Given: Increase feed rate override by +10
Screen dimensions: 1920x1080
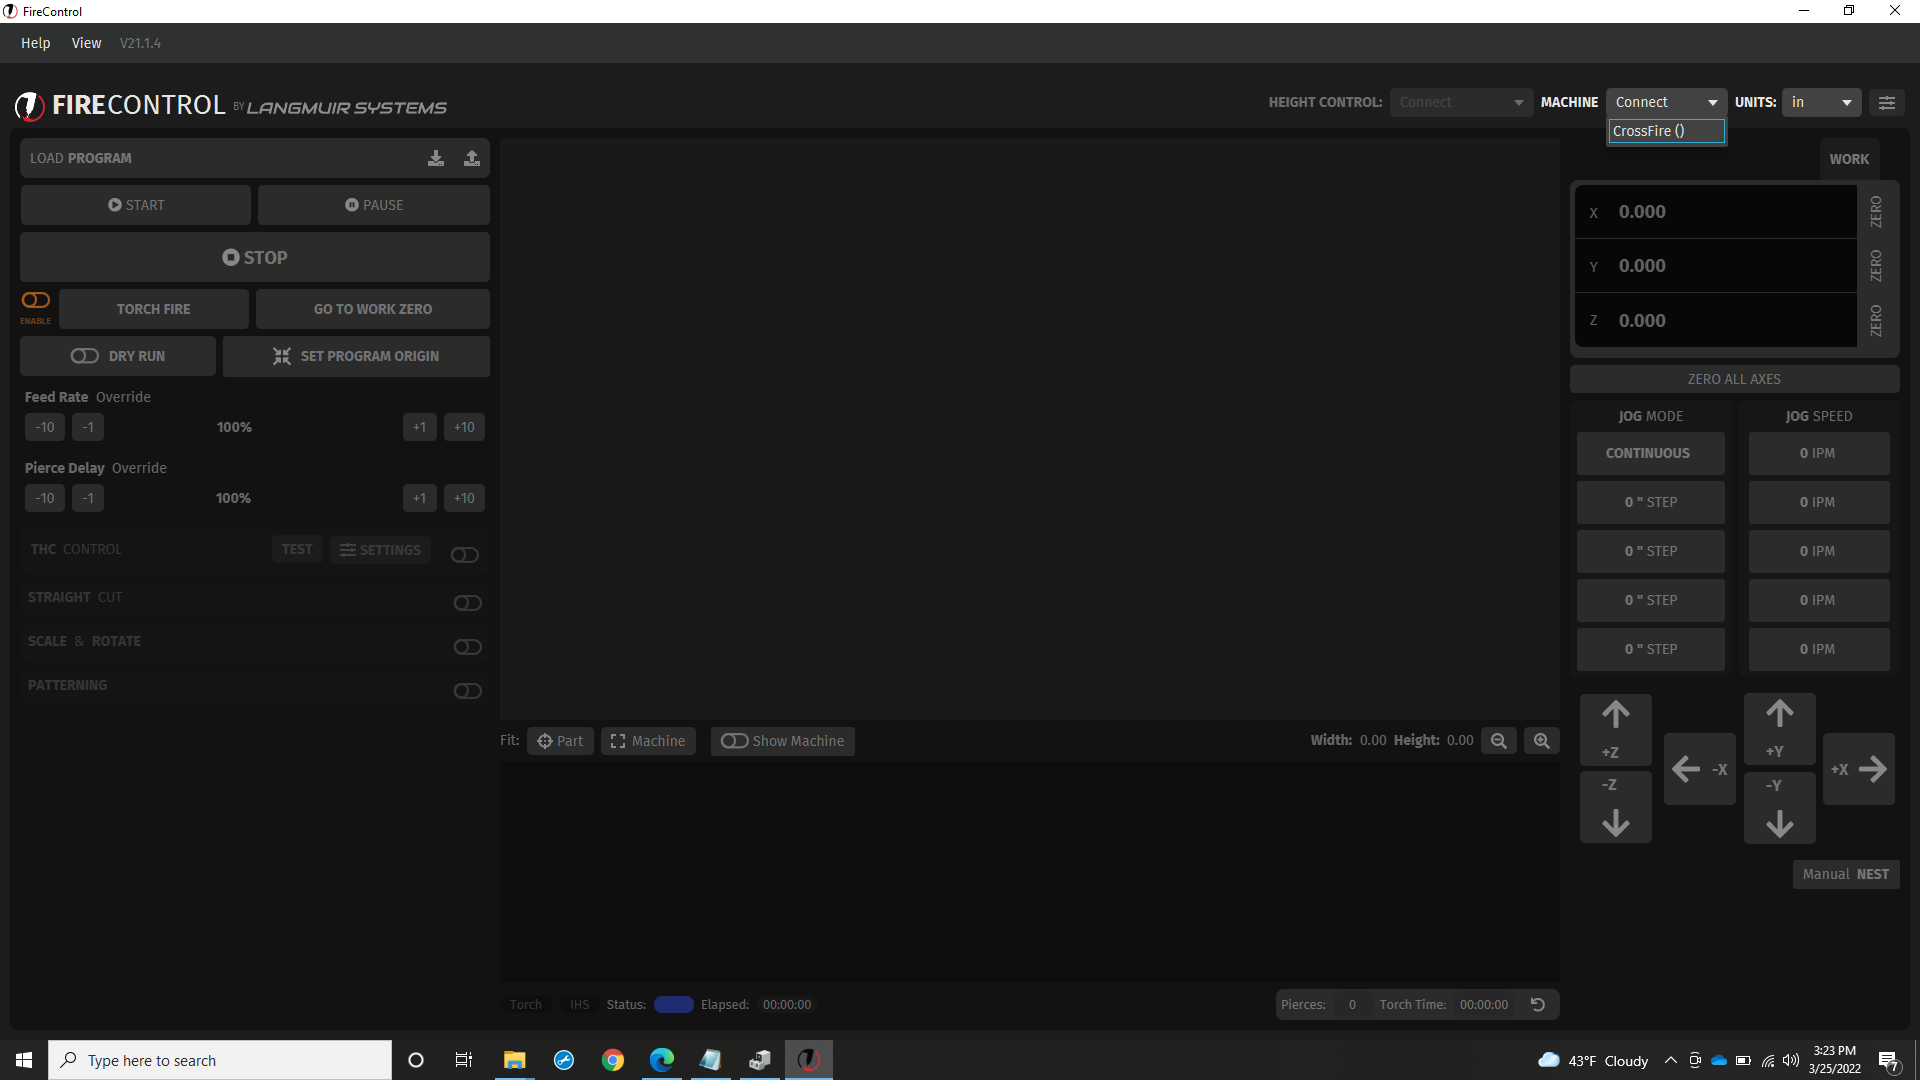Looking at the screenshot, I should (x=464, y=427).
